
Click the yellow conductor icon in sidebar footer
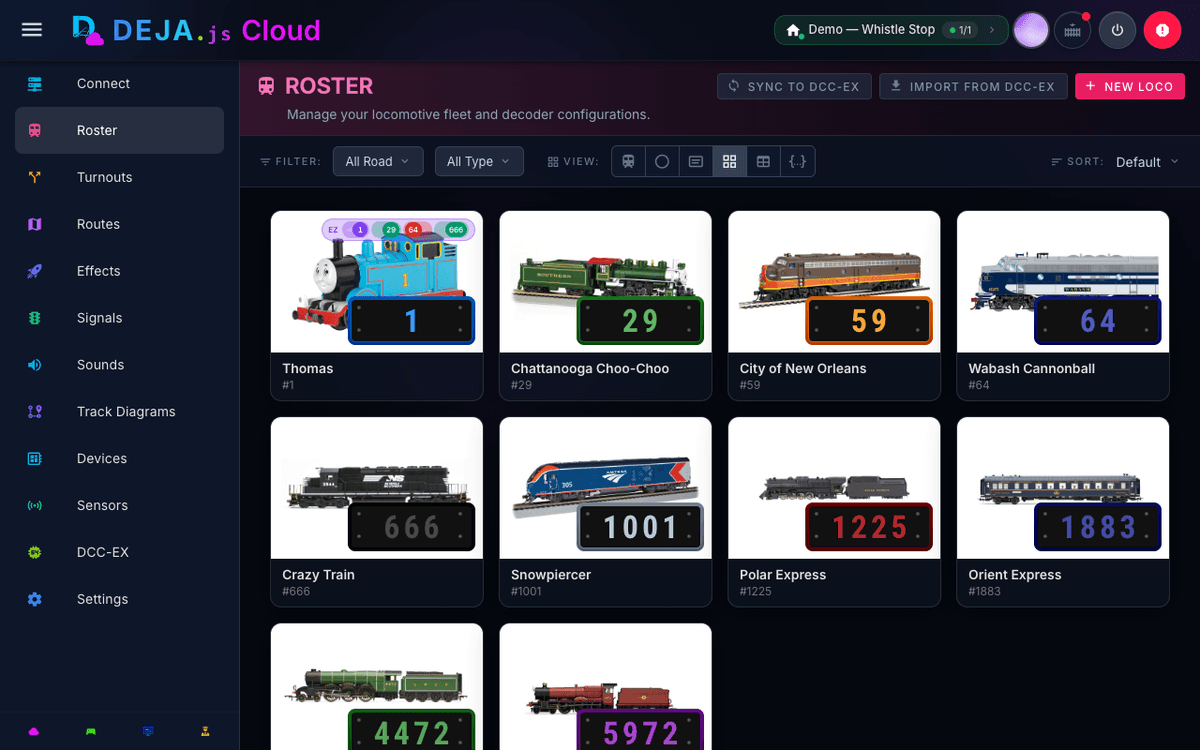click(x=205, y=731)
